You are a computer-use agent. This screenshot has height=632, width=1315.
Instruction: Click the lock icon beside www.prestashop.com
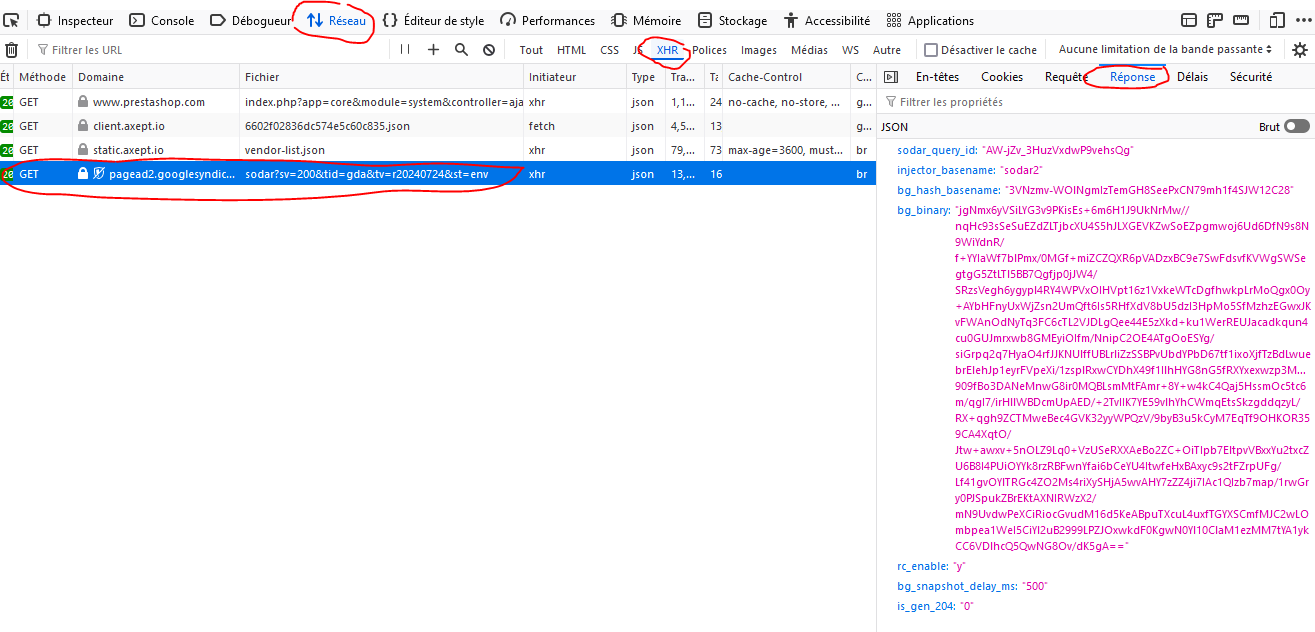(x=83, y=102)
